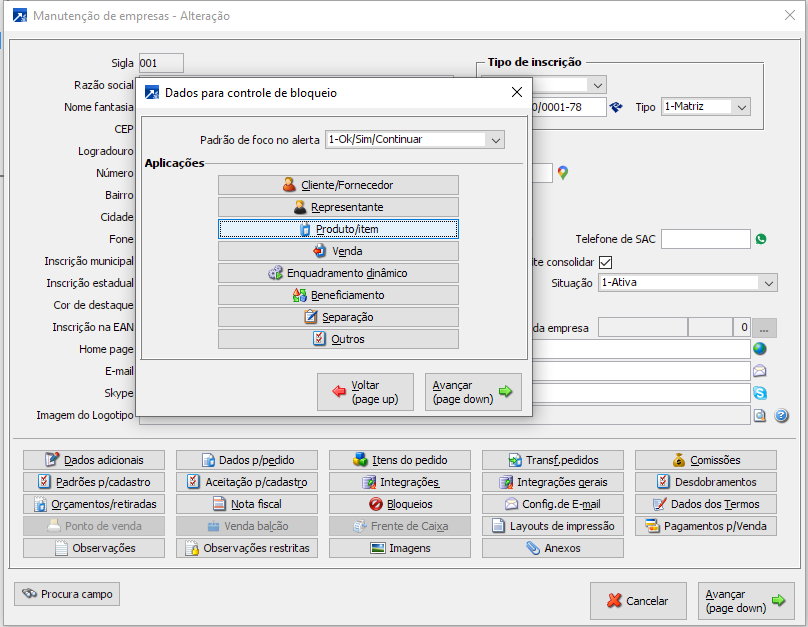
Task: Click the Skype icon
Action: click(x=760, y=393)
